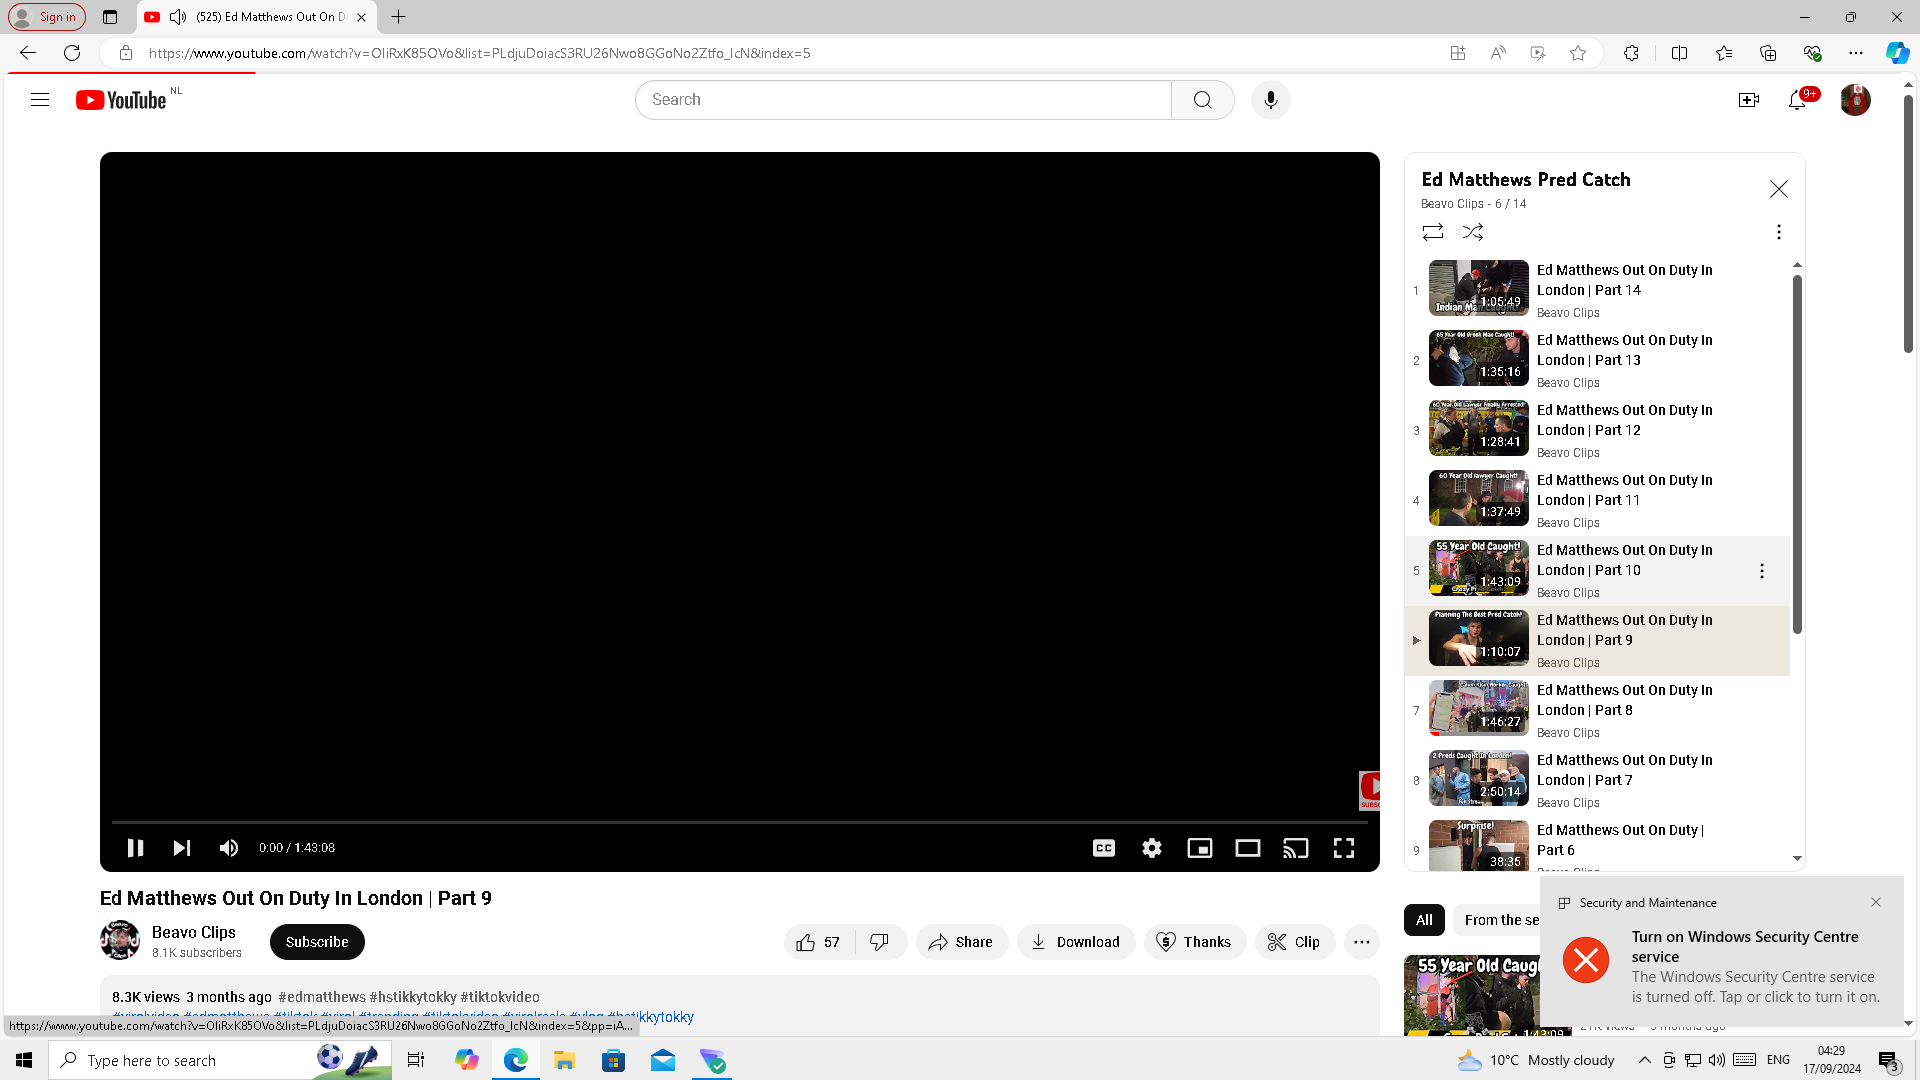Focus the YouTube search box
1920x1080 pixels.
tap(903, 100)
